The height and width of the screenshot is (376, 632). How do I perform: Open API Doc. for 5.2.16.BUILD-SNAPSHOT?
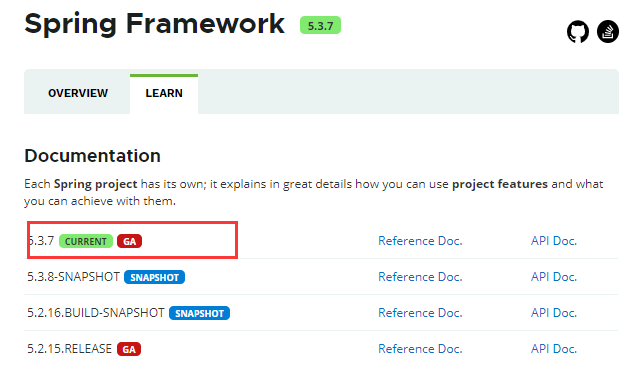(x=554, y=313)
